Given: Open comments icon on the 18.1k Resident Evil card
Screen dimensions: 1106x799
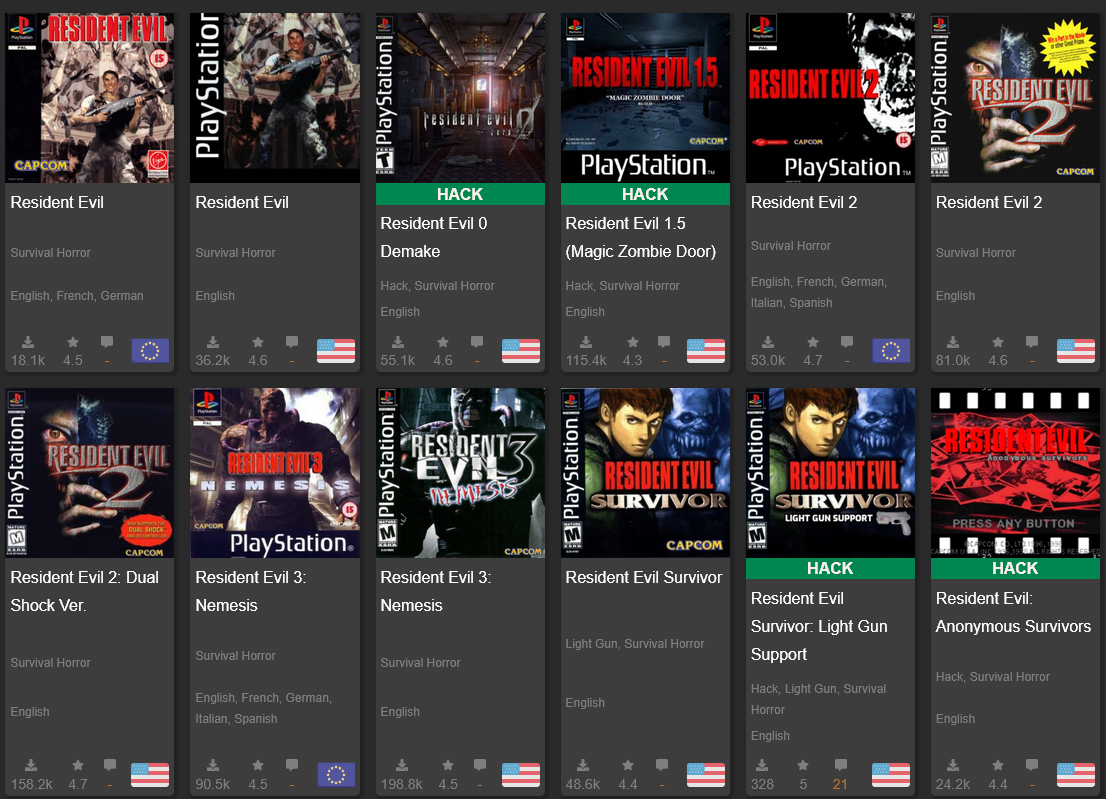Looking at the screenshot, I should (x=107, y=341).
